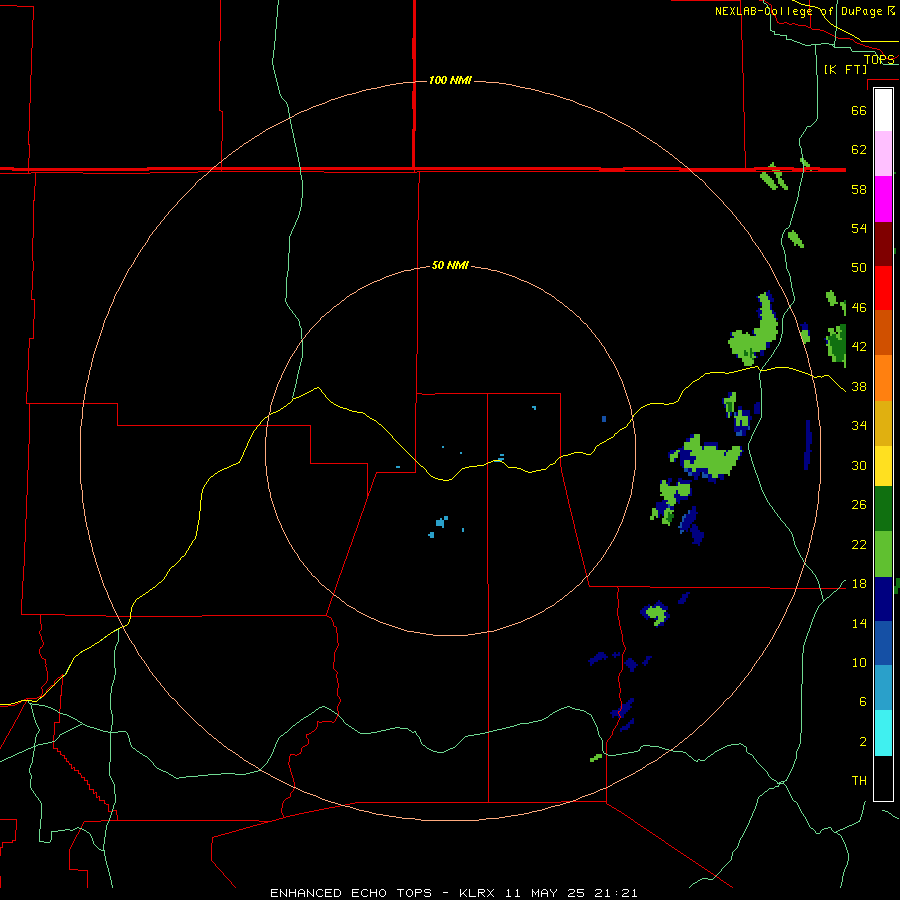Click the legend value '58'
Screen dimensions: 900x900
click(x=859, y=189)
